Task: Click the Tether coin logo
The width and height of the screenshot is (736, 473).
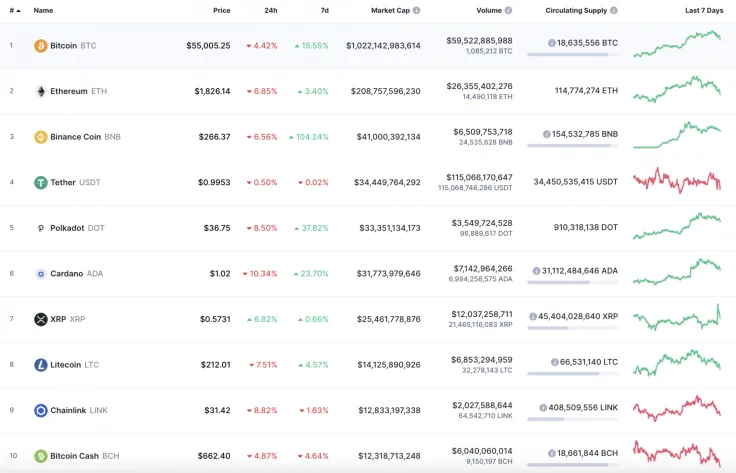Action: pyautogui.click(x=41, y=182)
